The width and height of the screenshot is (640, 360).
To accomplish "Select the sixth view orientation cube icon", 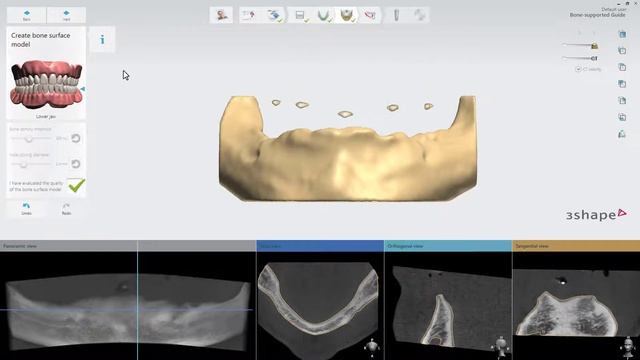I will (622, 117).
